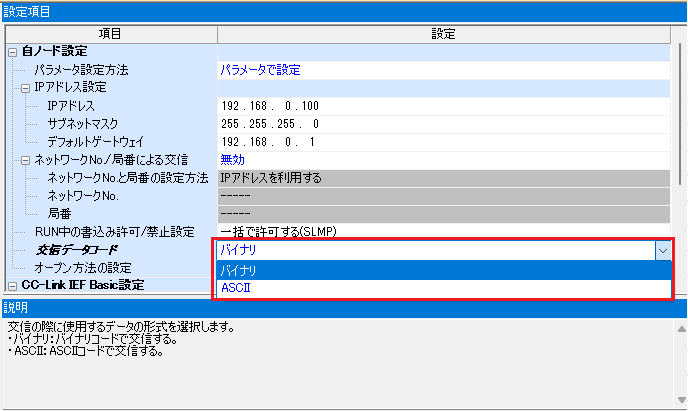688x411 pixels.
Task: Select バイナリ in the dropdown list
Action: click(x=444, y=270)
